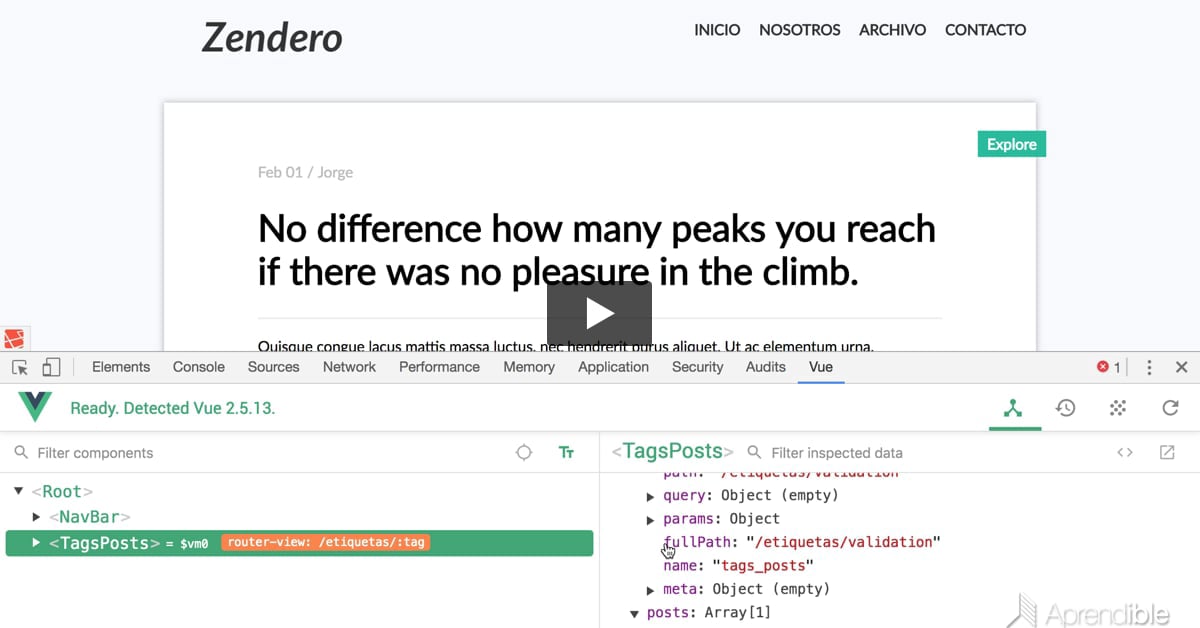Open the DevTools more options menu
The image size is (1200, 628).
(x=1150, y=367)
